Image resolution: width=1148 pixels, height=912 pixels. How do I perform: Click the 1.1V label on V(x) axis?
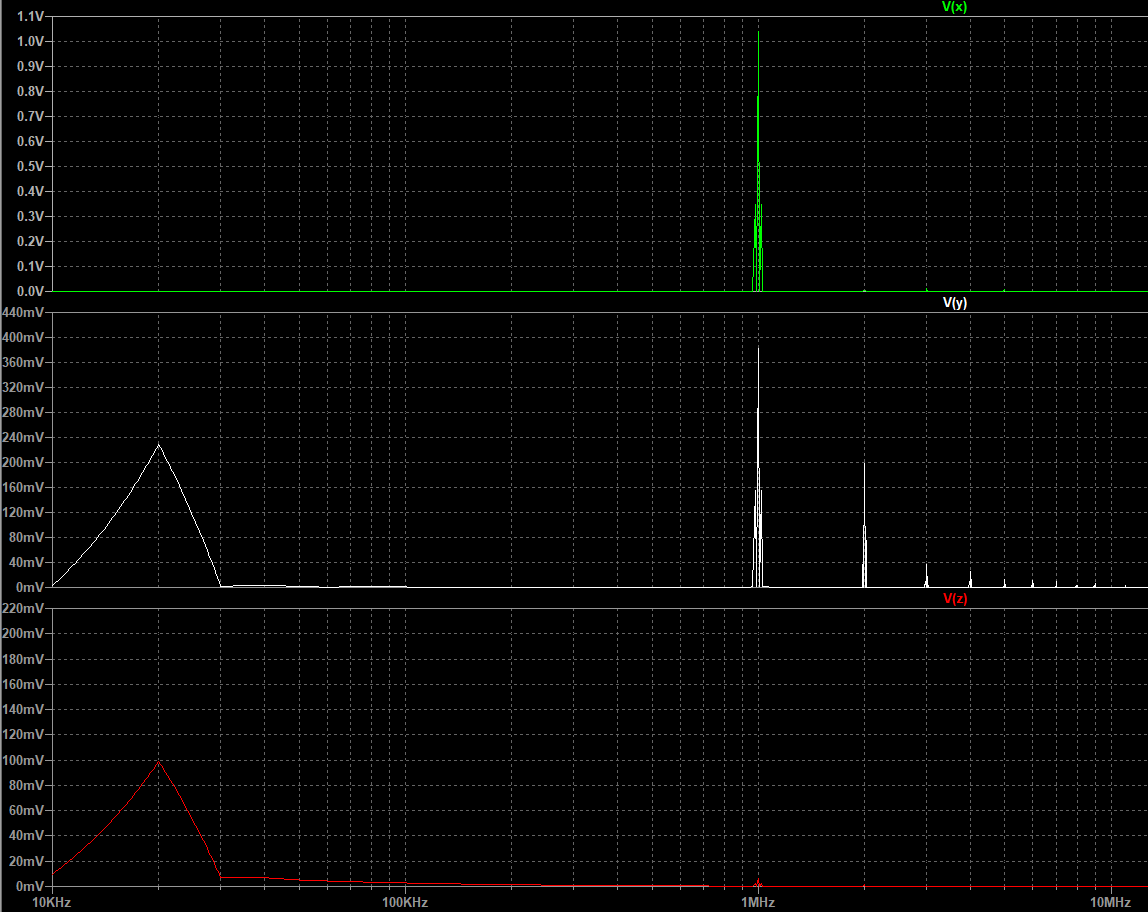[x=30, y=16]
